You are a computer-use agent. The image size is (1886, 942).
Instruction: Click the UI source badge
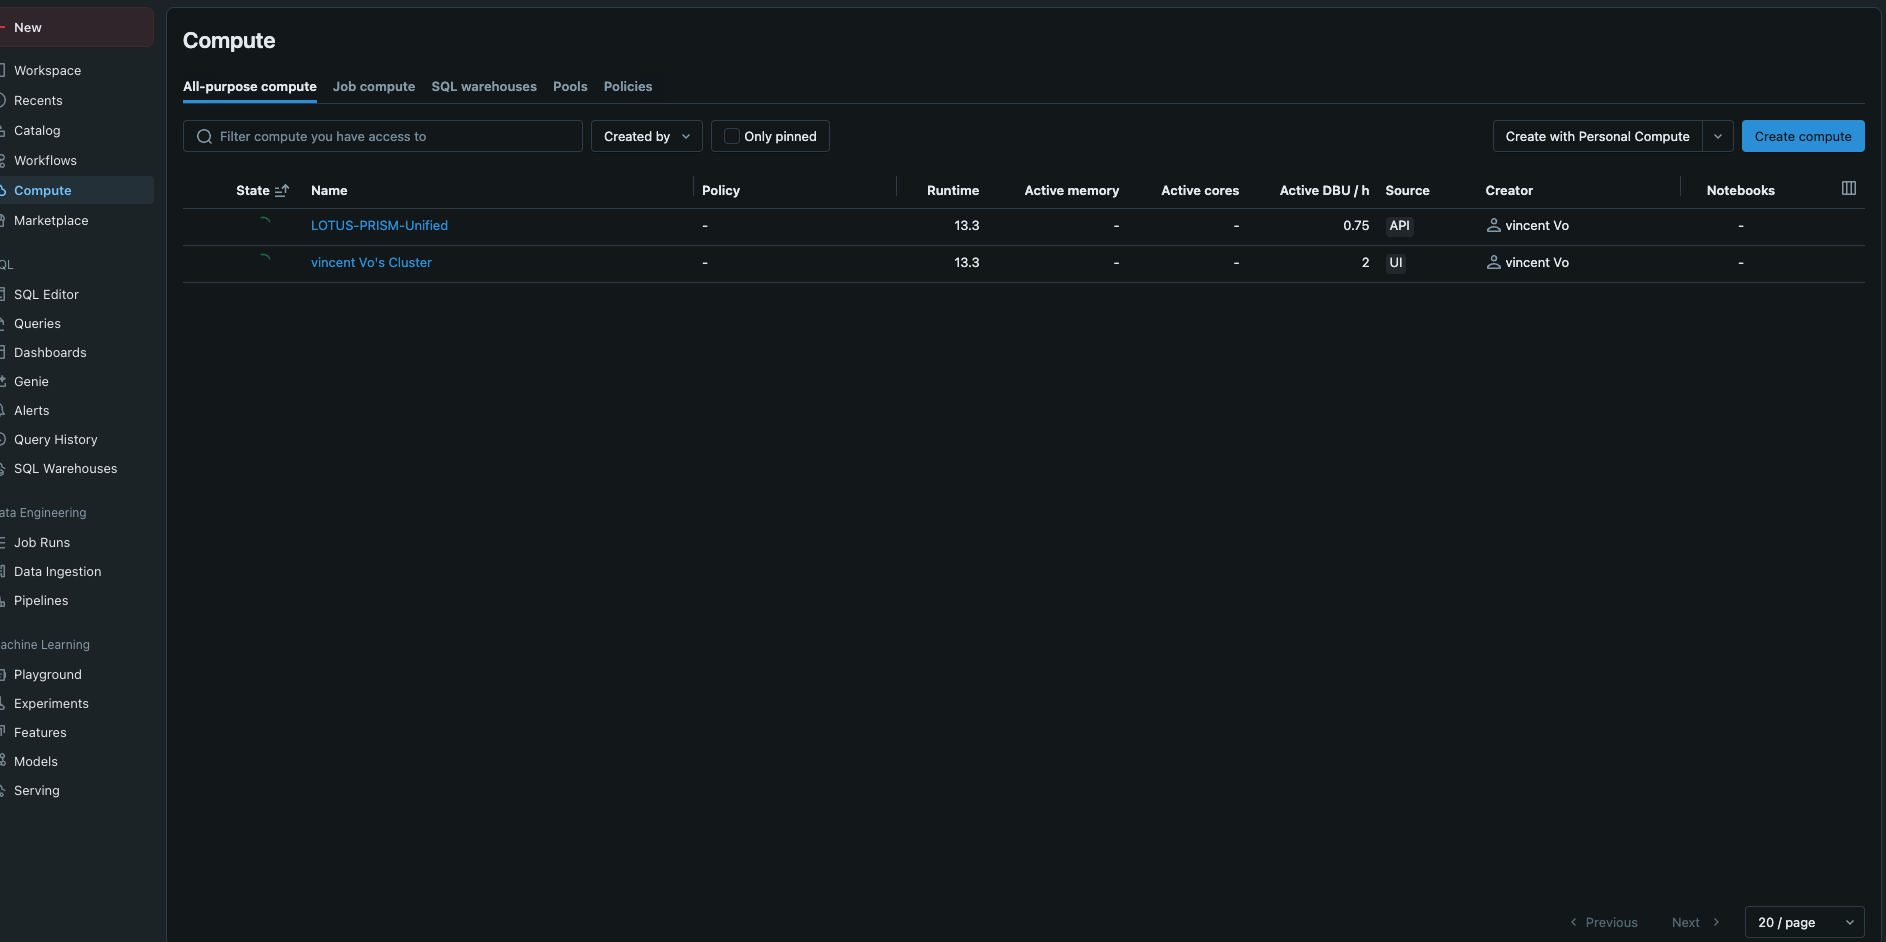1395,263
